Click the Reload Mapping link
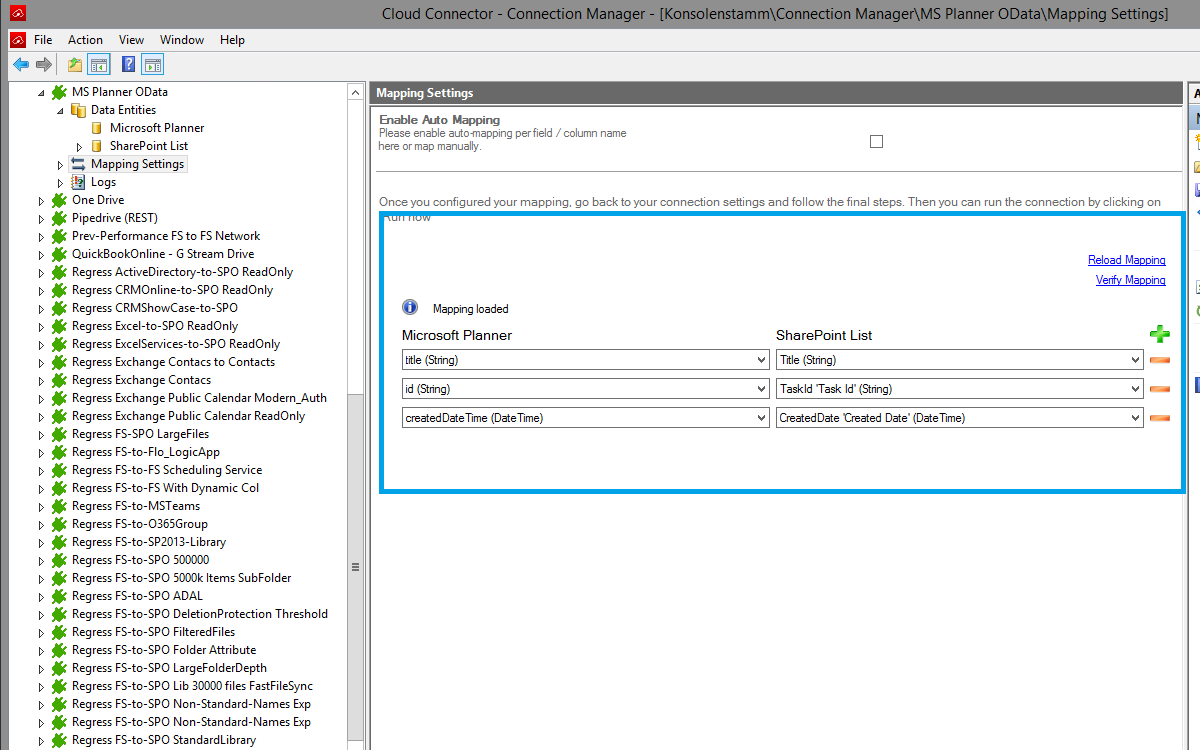Image resolution: width=1200 pixels, height=750 pixels. (1126, 260)
